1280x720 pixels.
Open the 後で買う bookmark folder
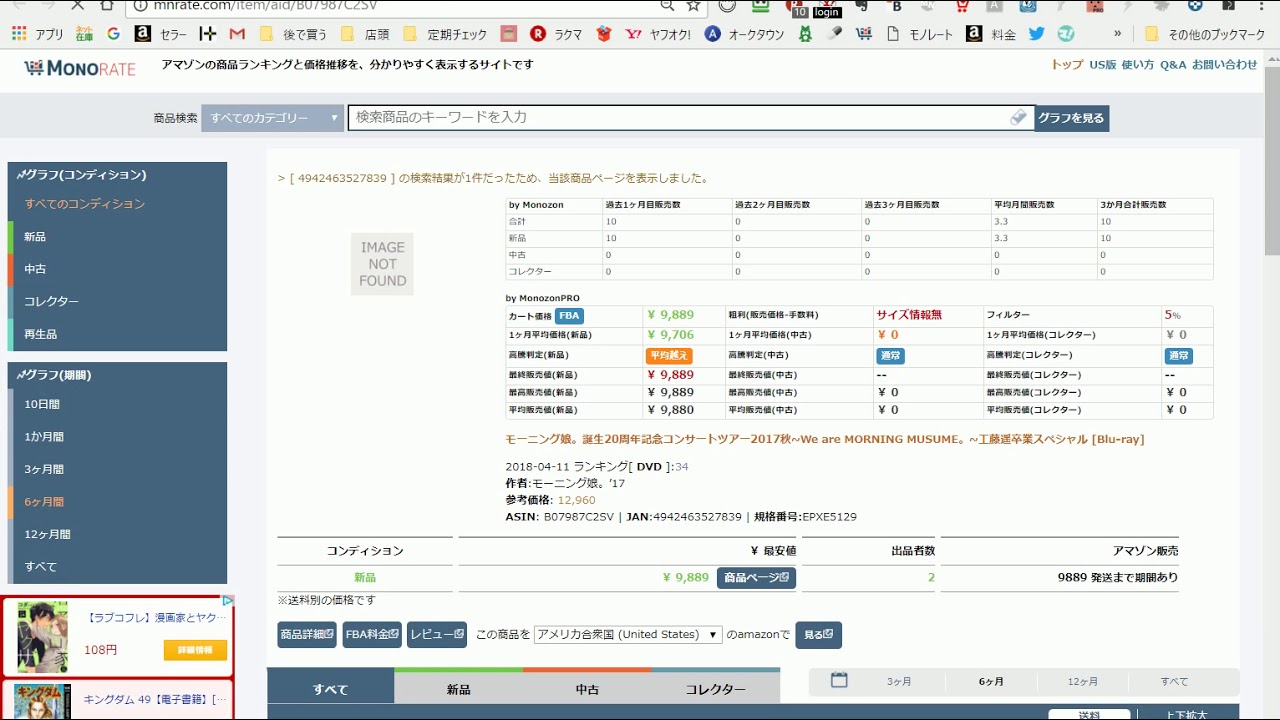[292, 34]
